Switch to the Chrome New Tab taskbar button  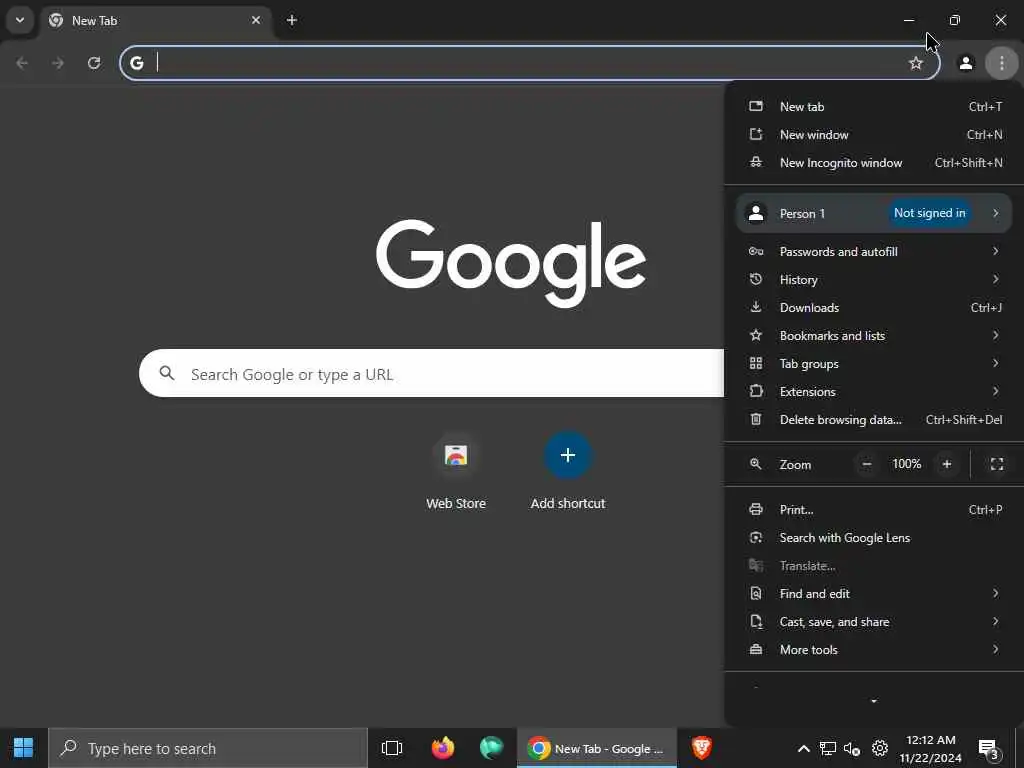[596, 748]
